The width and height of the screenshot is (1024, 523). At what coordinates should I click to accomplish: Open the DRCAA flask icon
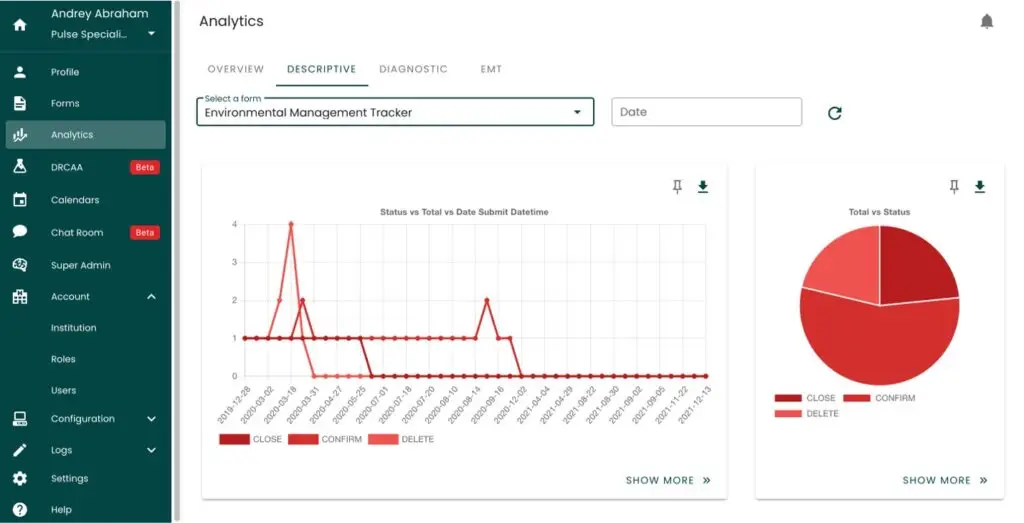point(19,167)
